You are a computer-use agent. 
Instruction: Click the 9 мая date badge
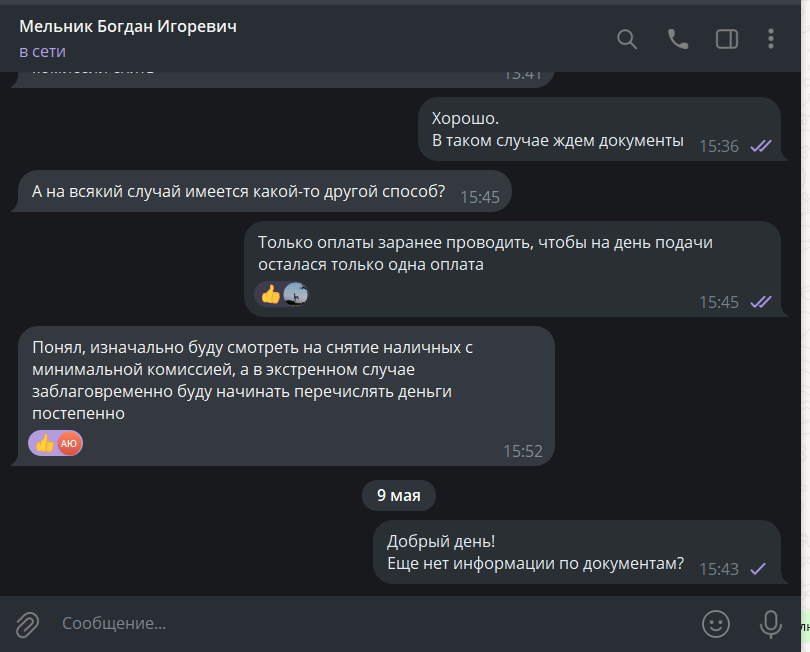tap(399, 495)
